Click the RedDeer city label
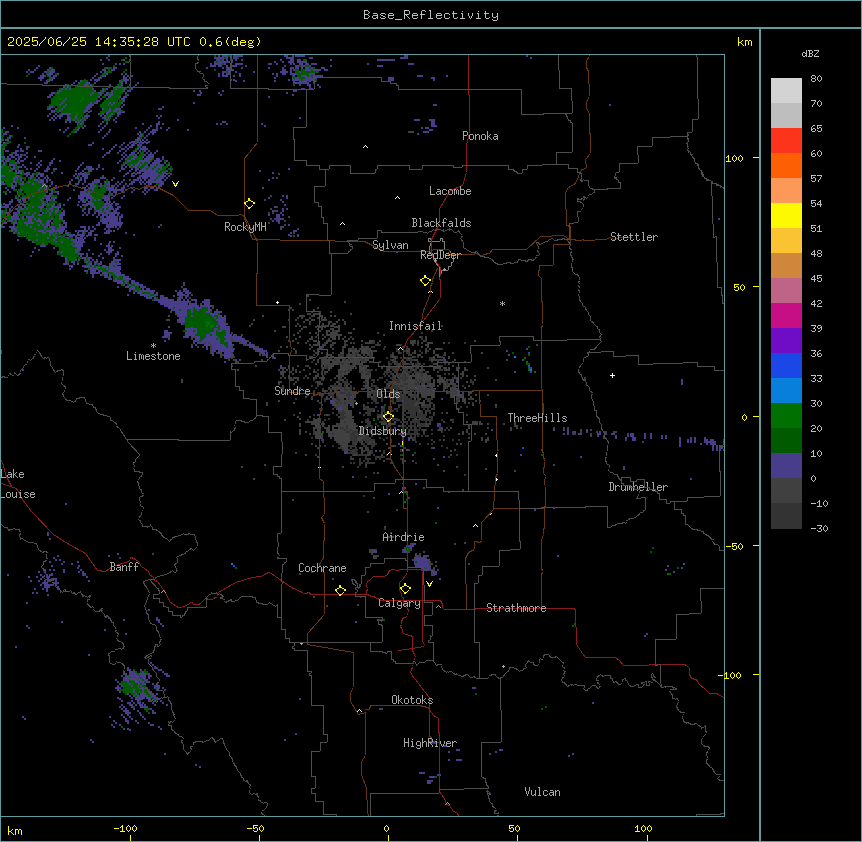 coord(440,255)
